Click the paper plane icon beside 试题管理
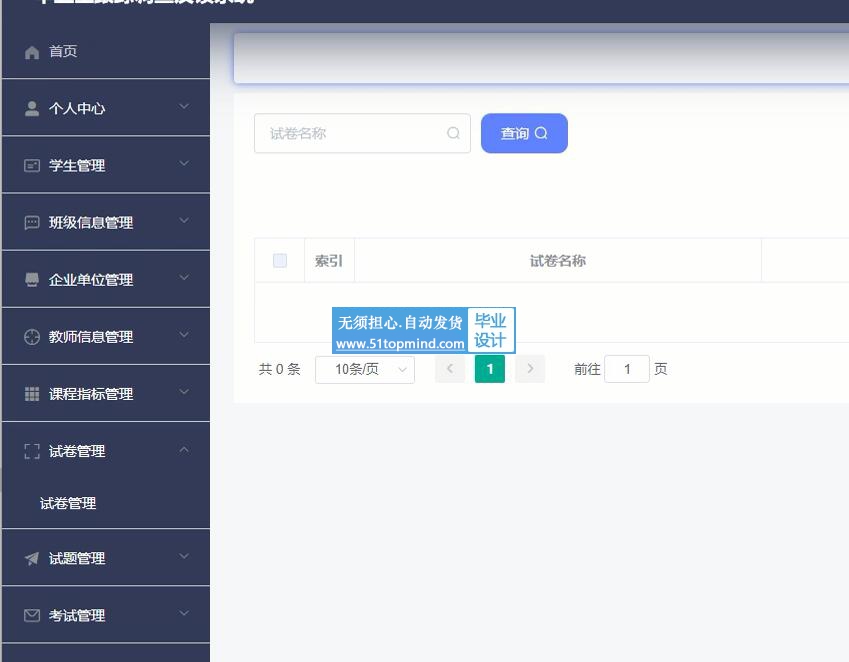Viewport: 849px width, 662px height. click(32, 558)
